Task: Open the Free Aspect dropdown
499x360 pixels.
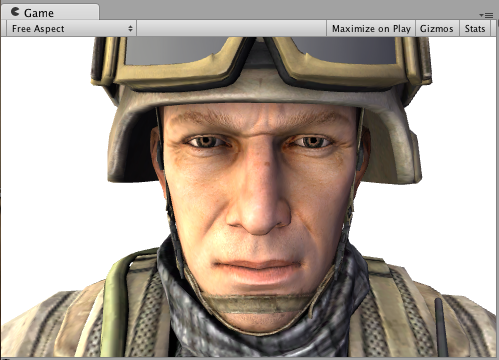Action: 71,29
